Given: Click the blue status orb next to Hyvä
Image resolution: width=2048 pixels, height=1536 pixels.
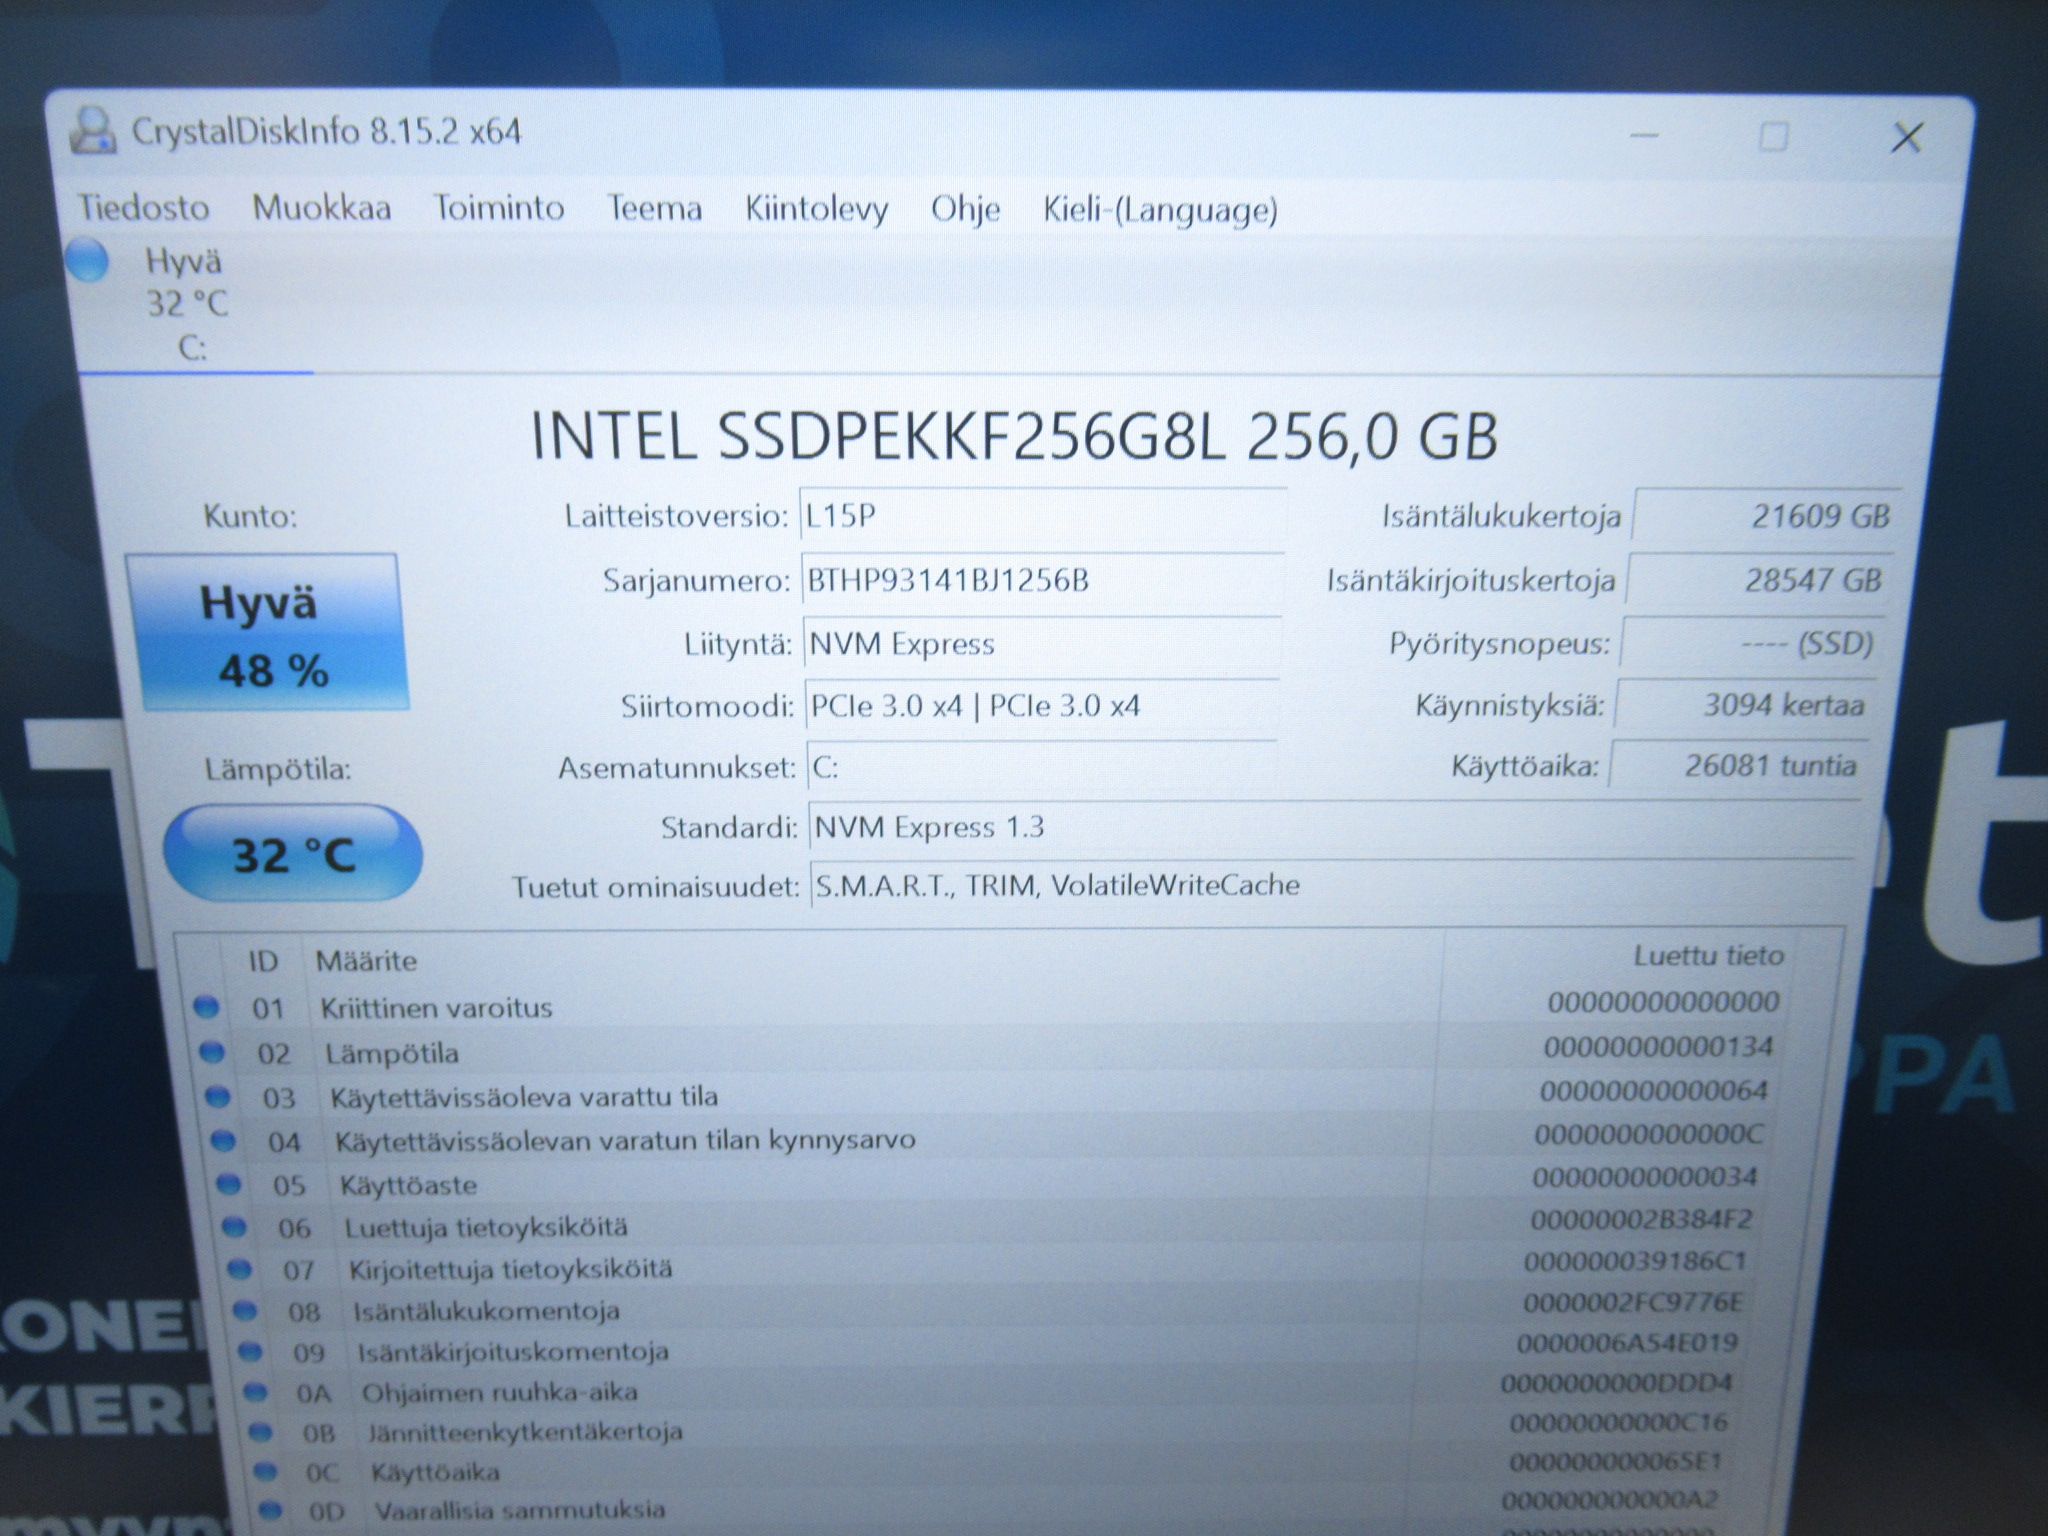Looking at the screenshot, I should click(87, 262).
